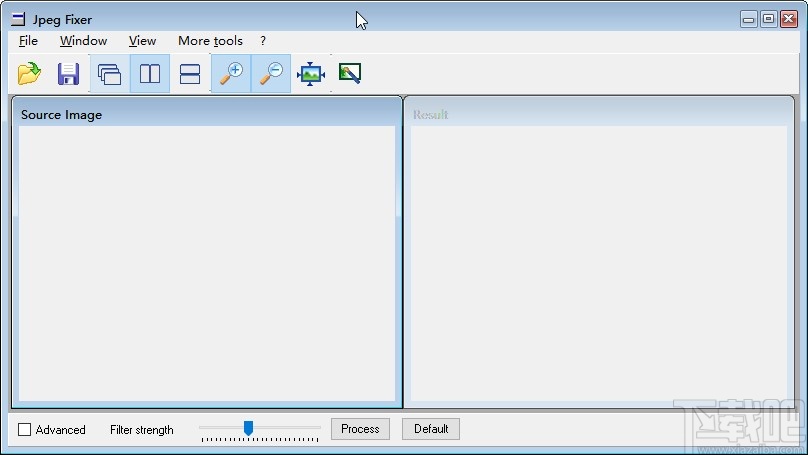Open the More tools menu
808x455 pixels.
(210, 41)
